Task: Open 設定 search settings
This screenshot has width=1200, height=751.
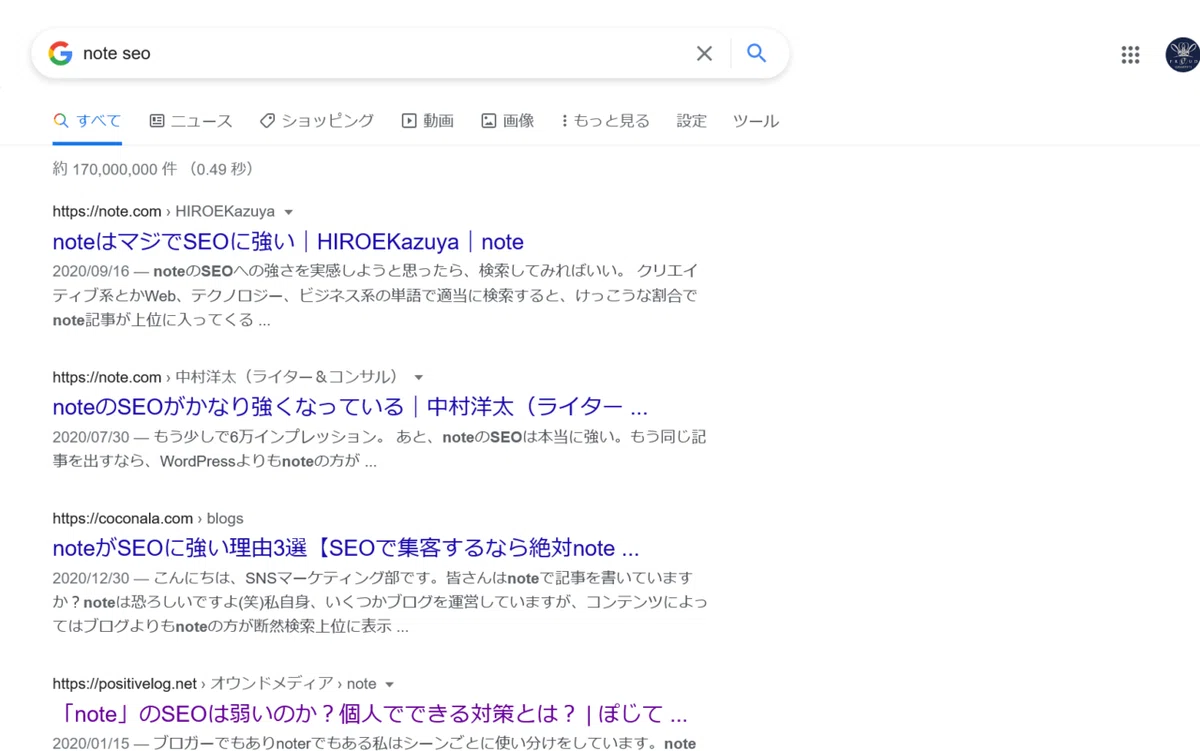Action: 692,121
